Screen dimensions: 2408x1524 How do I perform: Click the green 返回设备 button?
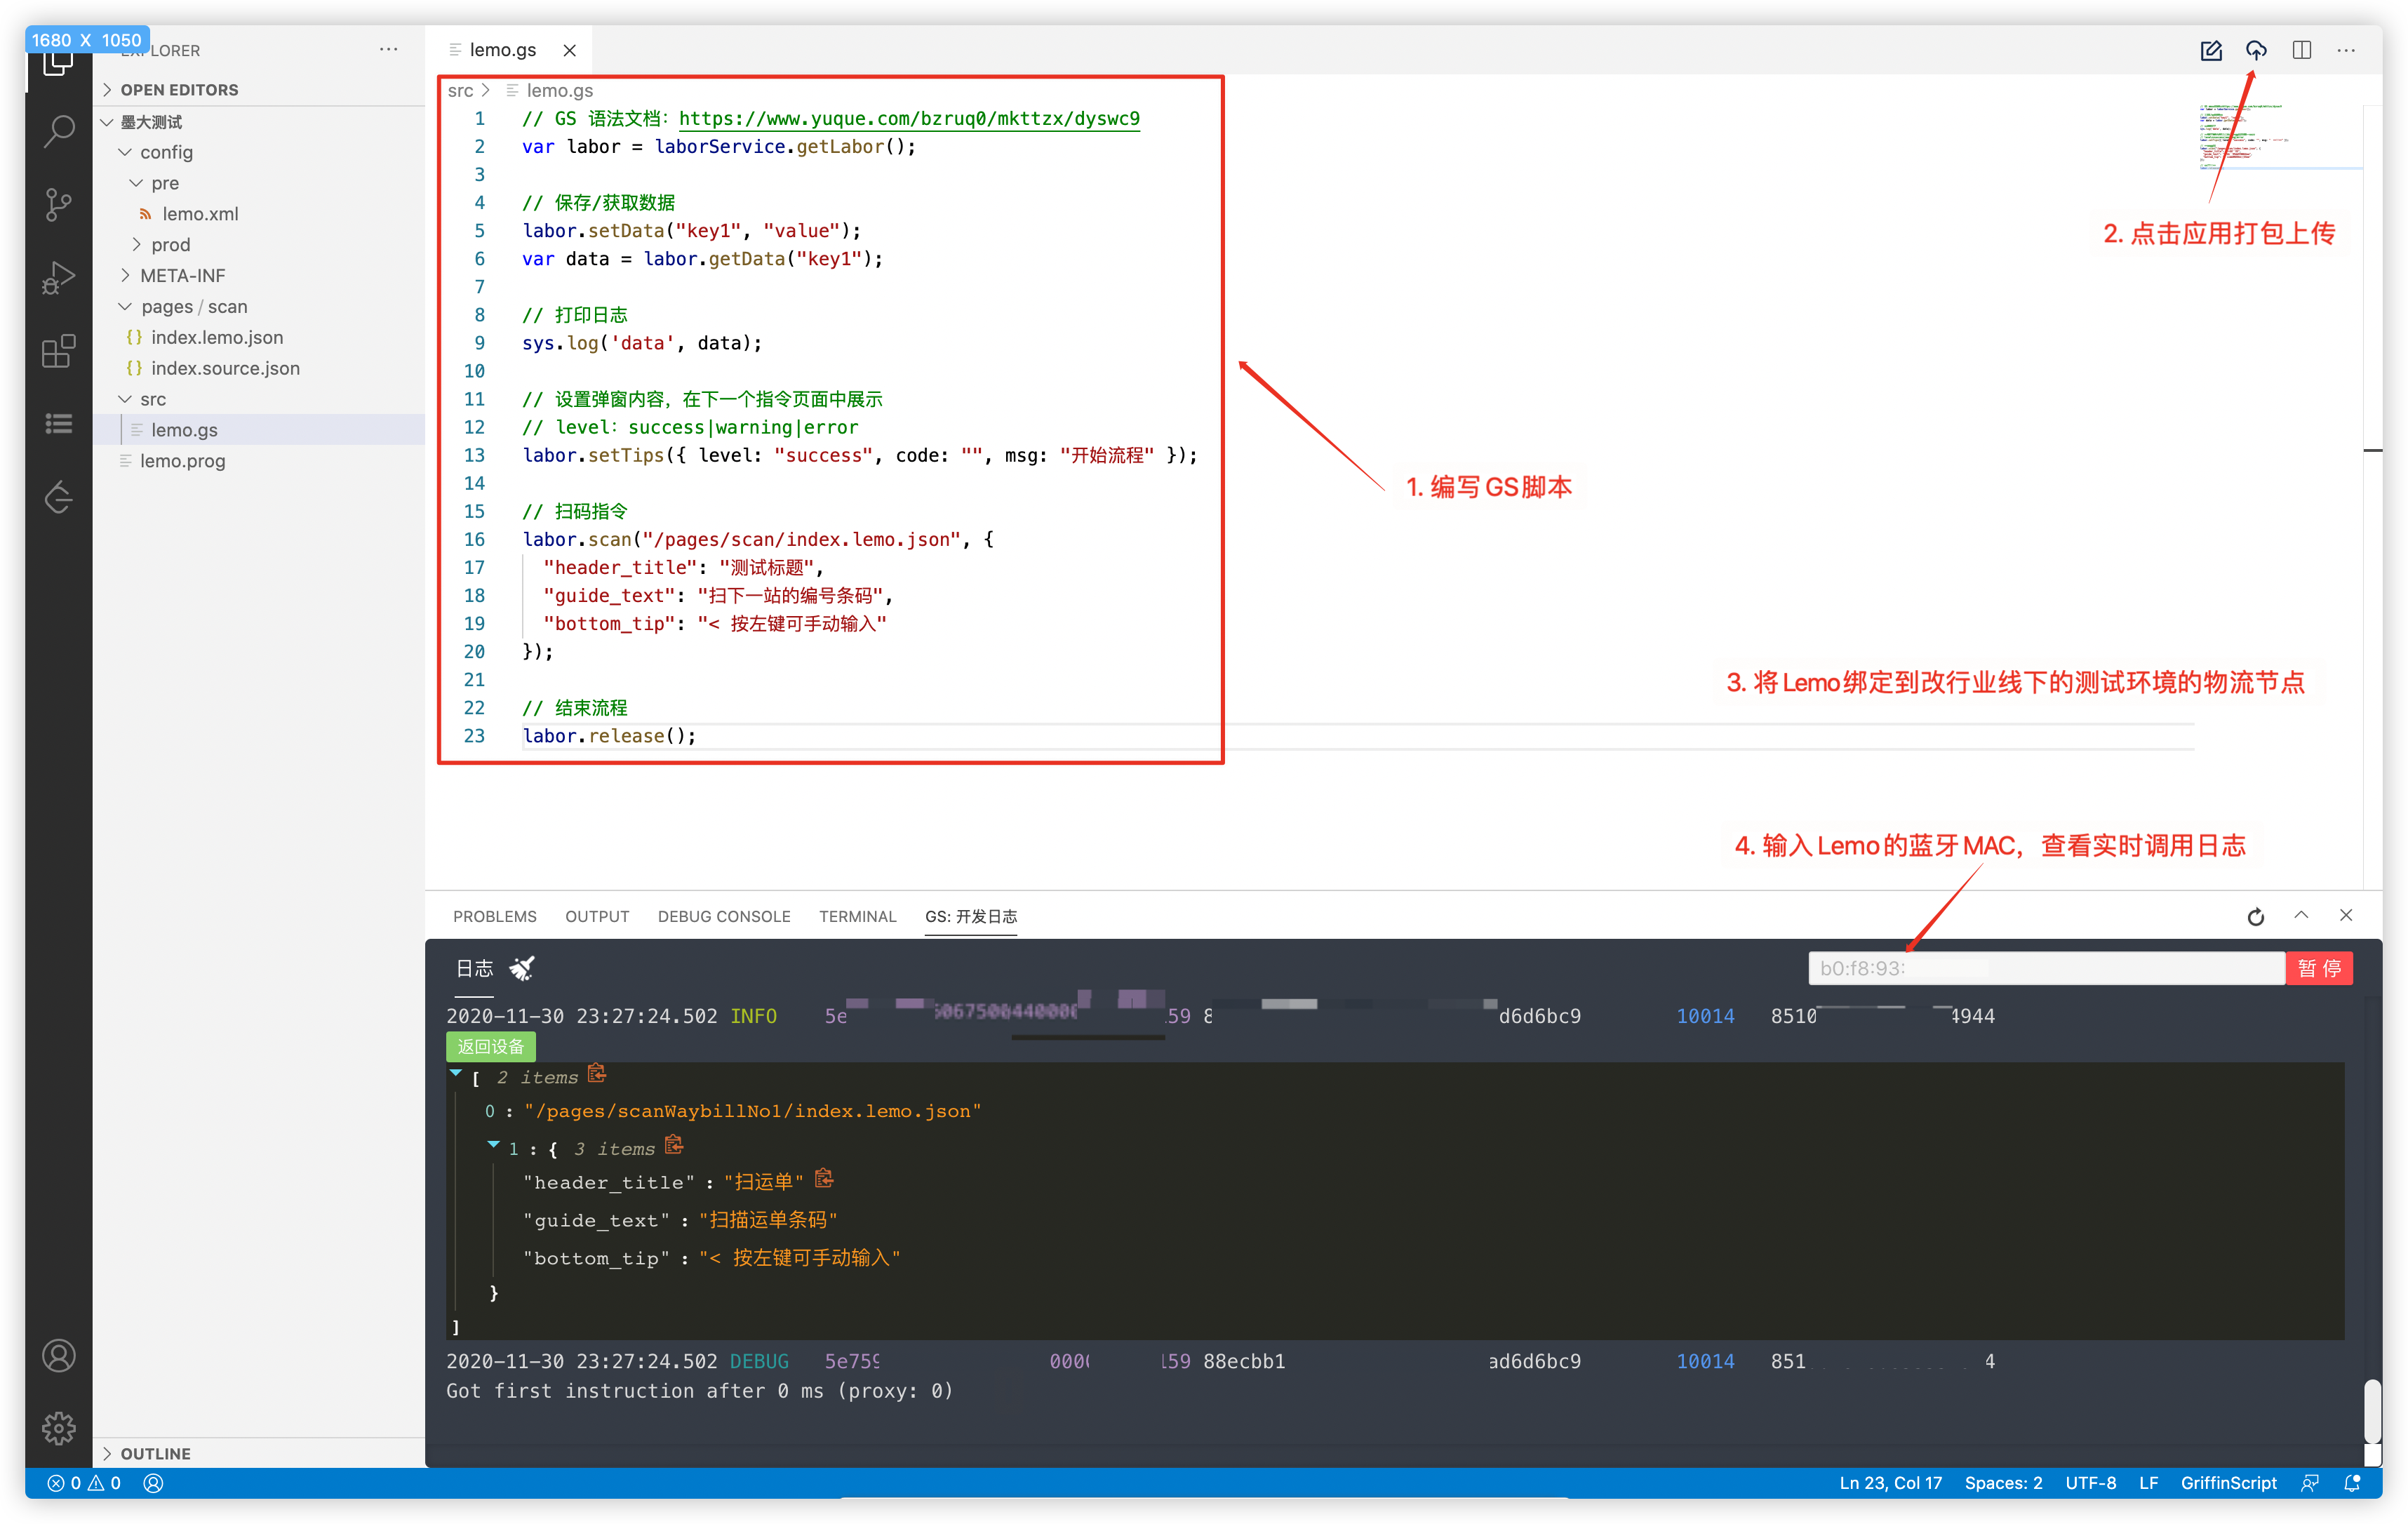(490, 1046)
